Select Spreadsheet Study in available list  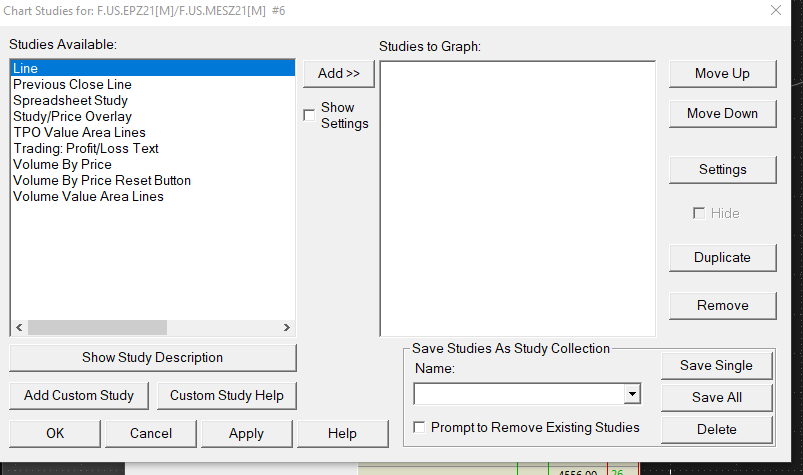pos(70,100)
